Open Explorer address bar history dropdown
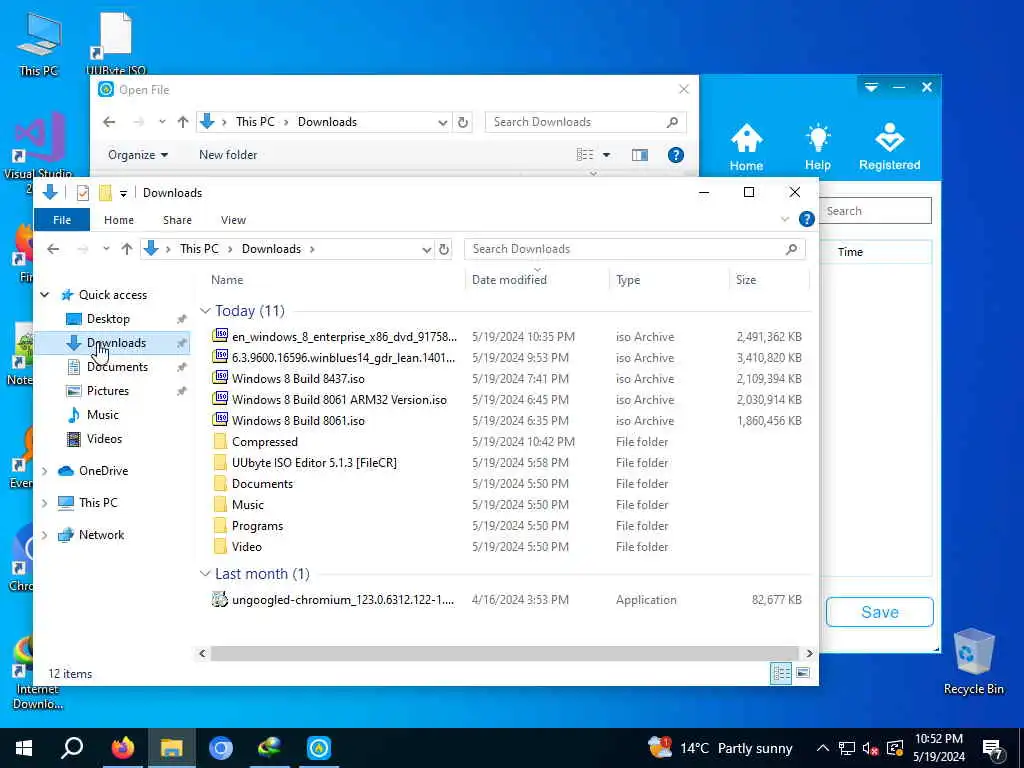The image size is (1024, 768). [x=426, y=249]
